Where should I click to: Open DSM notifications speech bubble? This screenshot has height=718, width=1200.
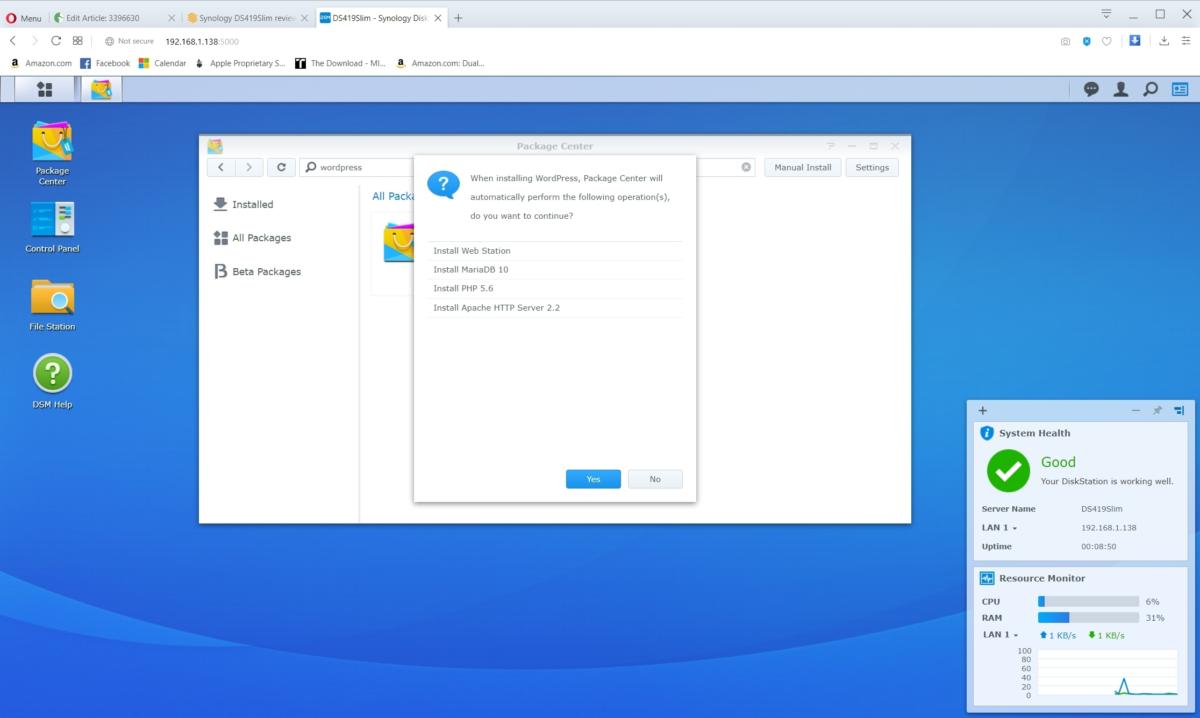1091,89
